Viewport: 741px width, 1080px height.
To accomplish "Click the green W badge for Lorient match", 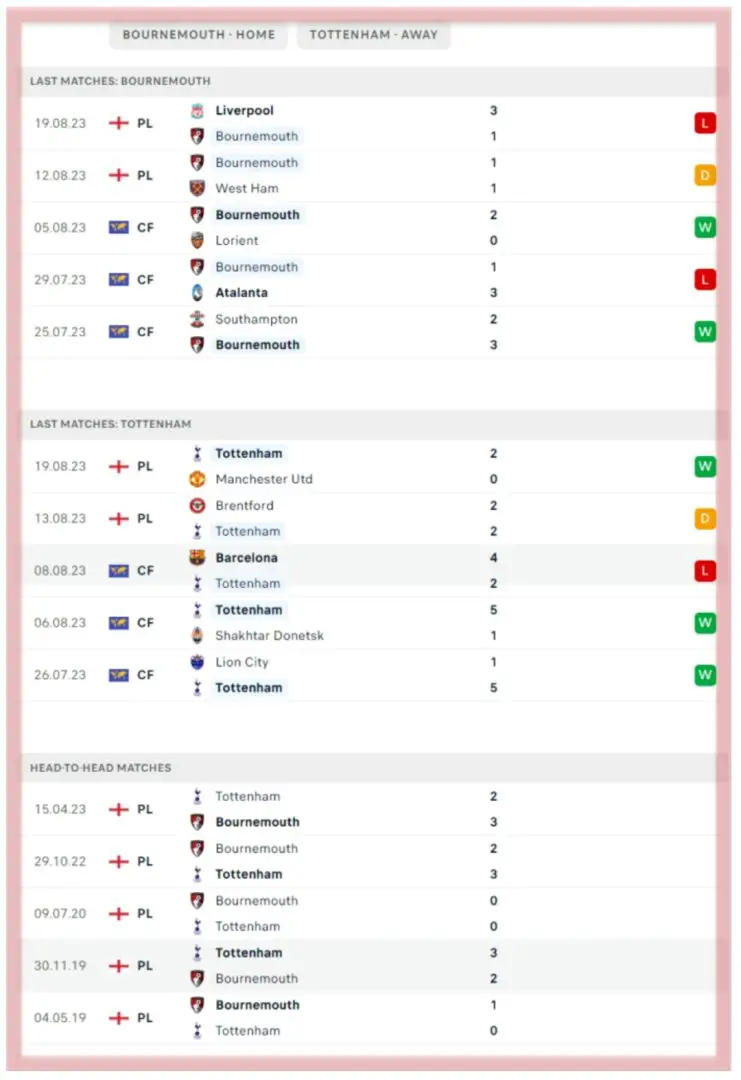I will (x=705, y=228).
